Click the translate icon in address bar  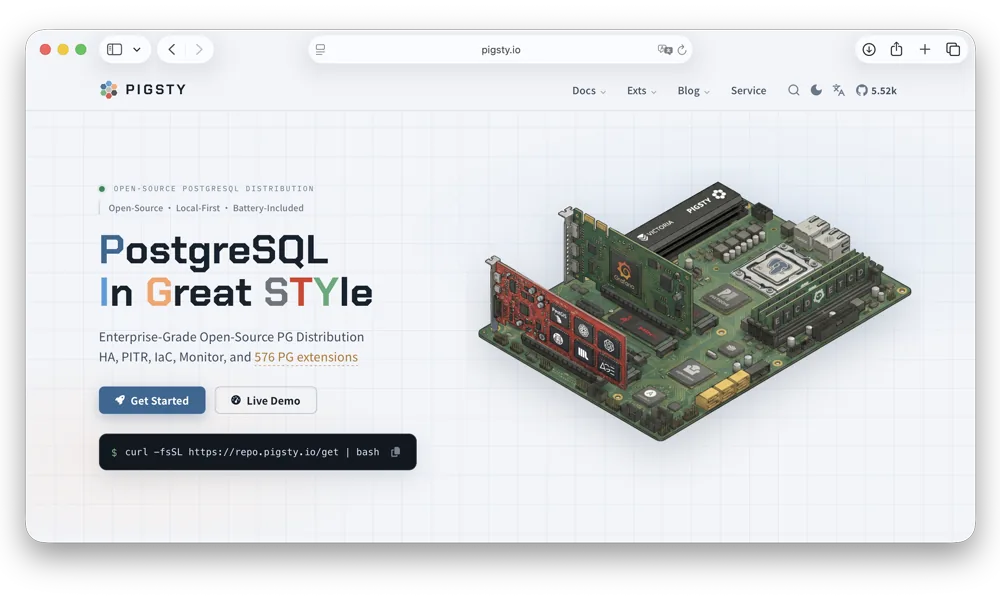(665, 49)
